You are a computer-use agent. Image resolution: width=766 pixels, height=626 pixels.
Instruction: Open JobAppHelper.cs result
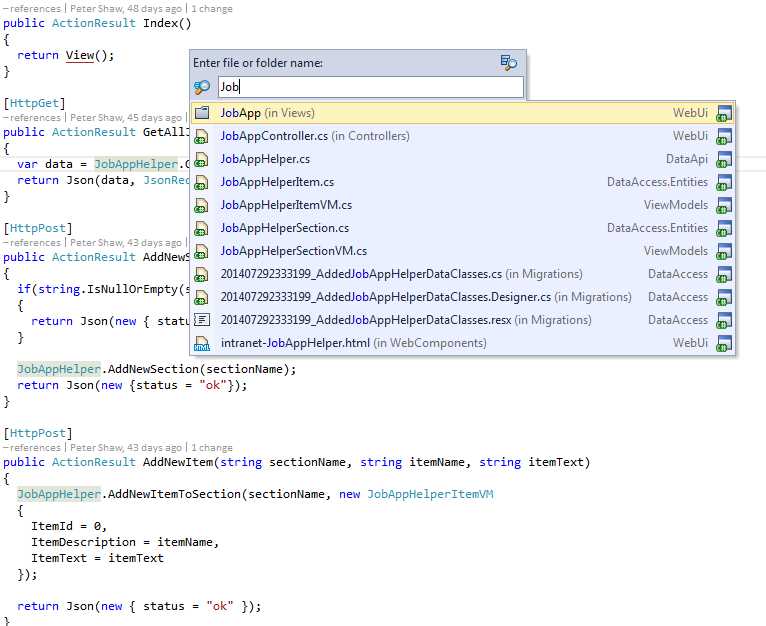point(463,159)
